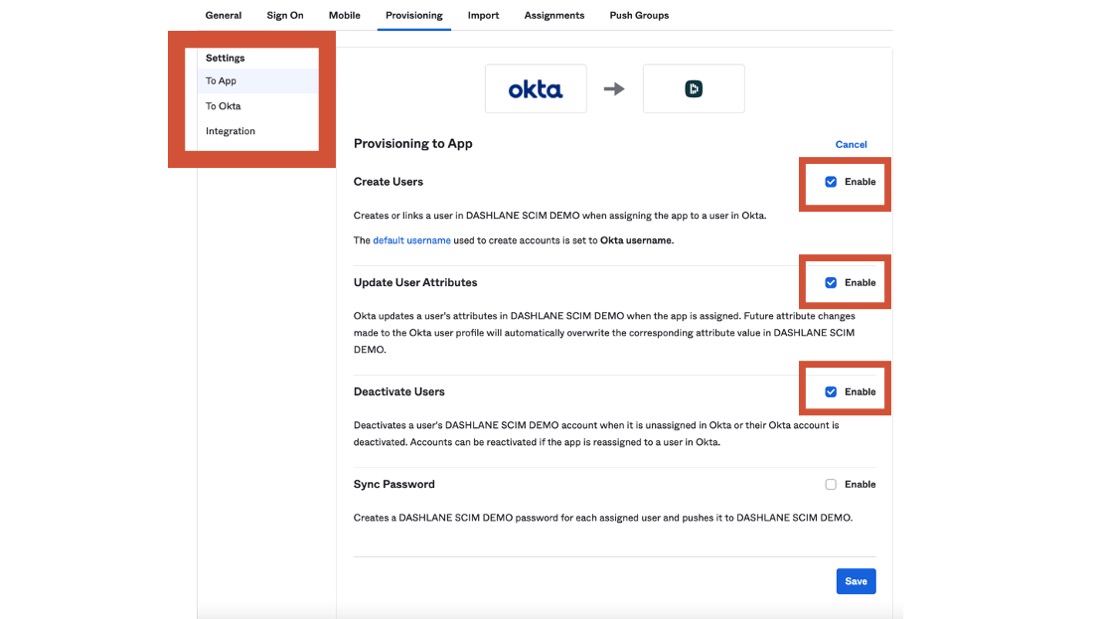Click the Create Users heading

click(388, 182)
